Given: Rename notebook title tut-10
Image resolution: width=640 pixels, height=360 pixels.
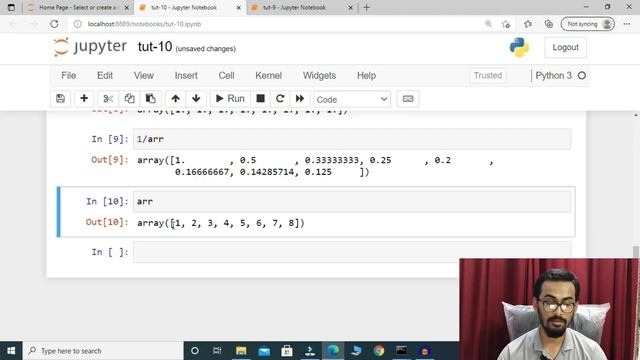Looking at the screenshot, I should 155,47.
